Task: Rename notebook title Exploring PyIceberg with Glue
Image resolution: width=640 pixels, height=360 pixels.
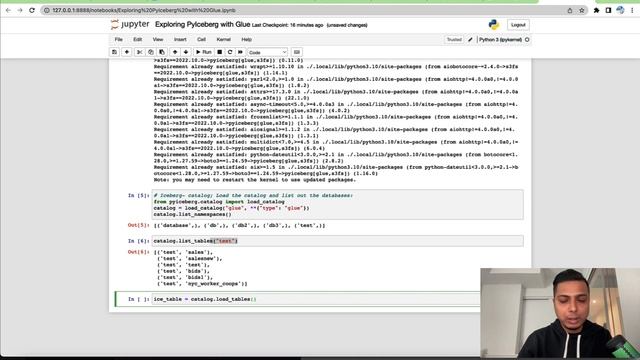Action: pos(202,24)
